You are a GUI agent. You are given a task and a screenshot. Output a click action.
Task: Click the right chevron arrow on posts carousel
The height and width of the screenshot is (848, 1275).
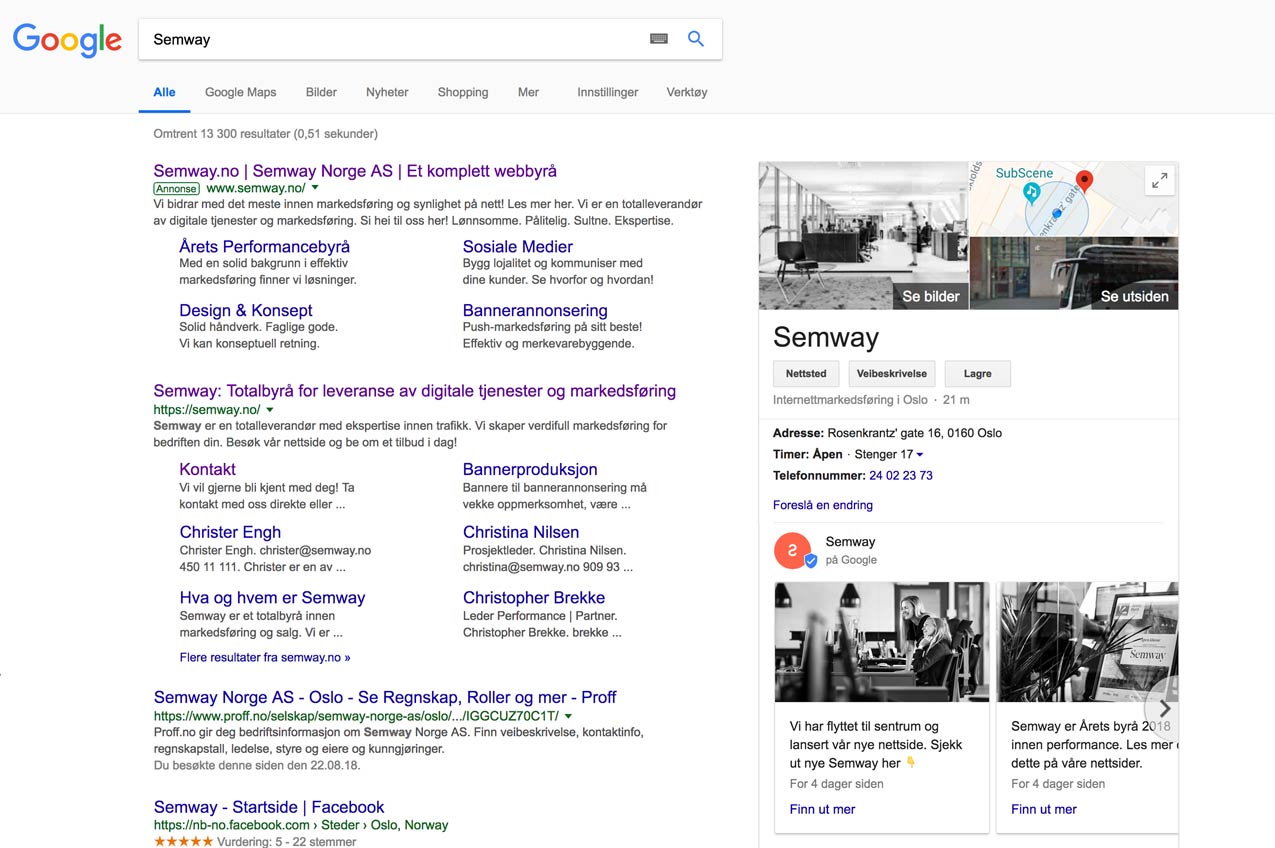click(x=1164, y=708)
